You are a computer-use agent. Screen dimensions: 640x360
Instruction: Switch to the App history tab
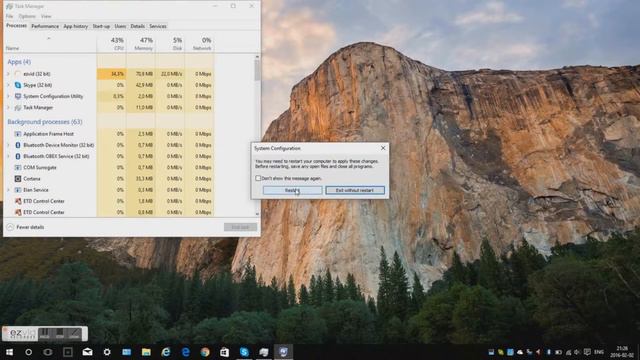(76, 26)
